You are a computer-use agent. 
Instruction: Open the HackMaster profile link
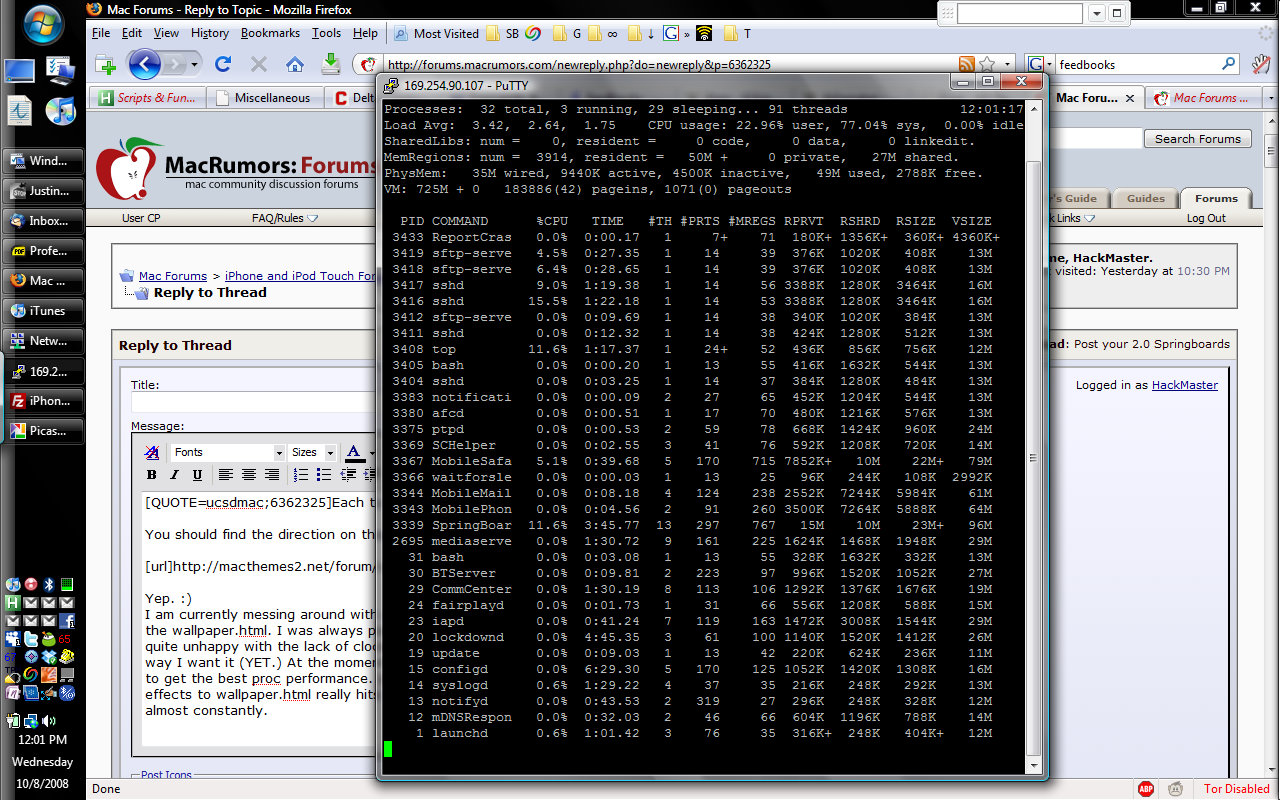[1185, 385]
